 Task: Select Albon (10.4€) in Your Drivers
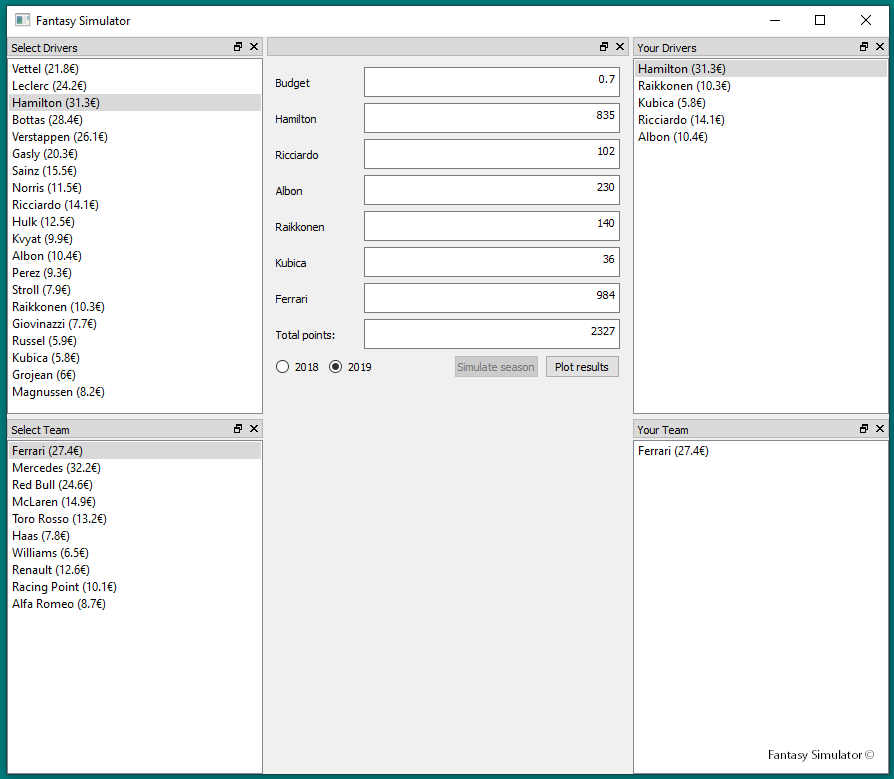[x=761, y=137]
